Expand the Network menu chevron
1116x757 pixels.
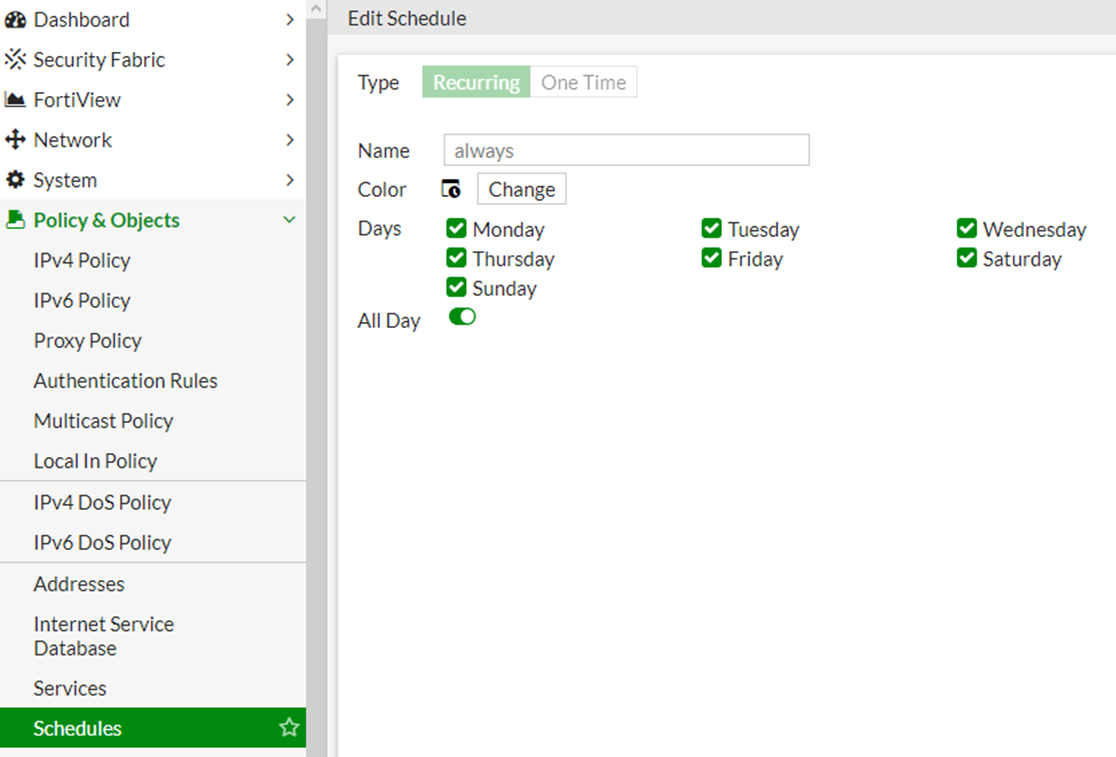click(289, 140)
